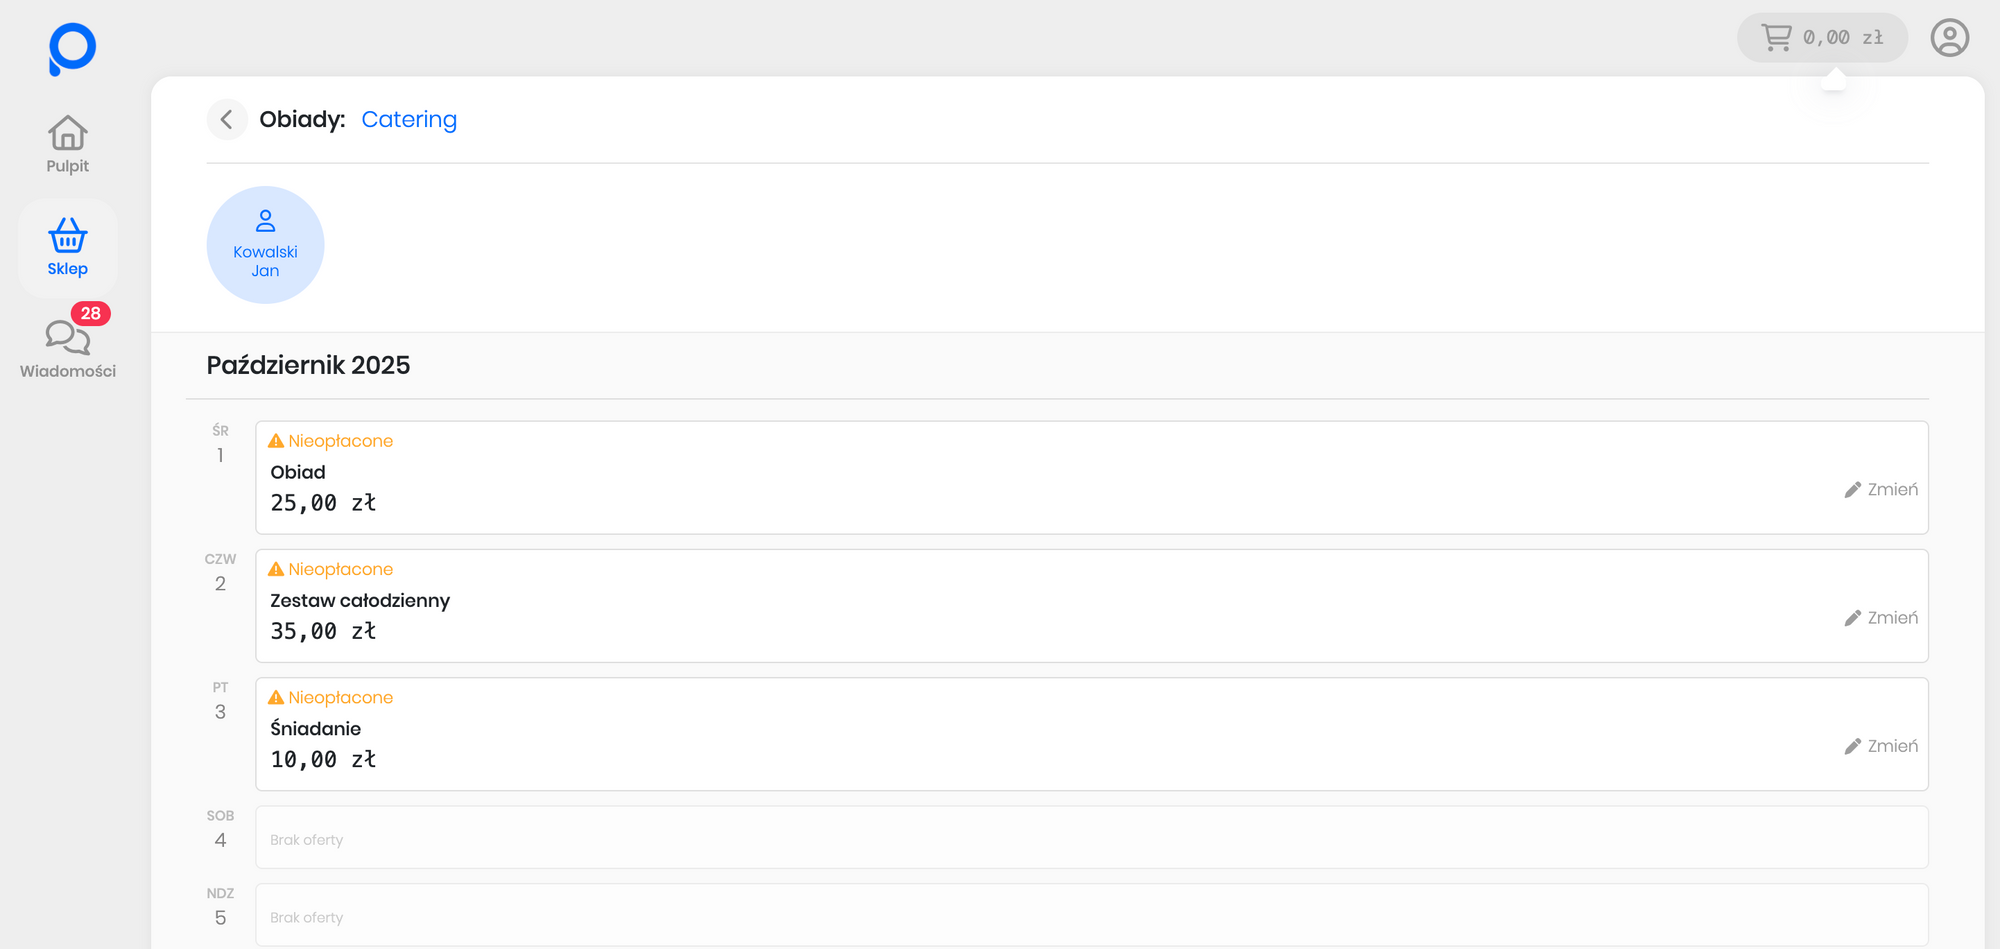The height and width of the screenshot is (949, 2000).
Task: Select the Kowalski Jan person avatar
Action: coord(265,245)
